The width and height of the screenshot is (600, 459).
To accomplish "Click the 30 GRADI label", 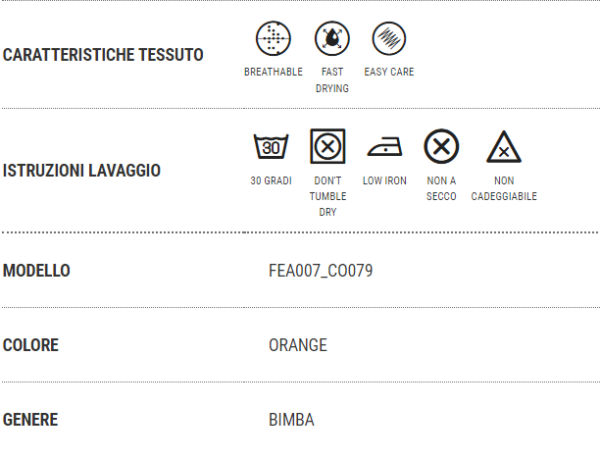I will click(x=271, y=181).
